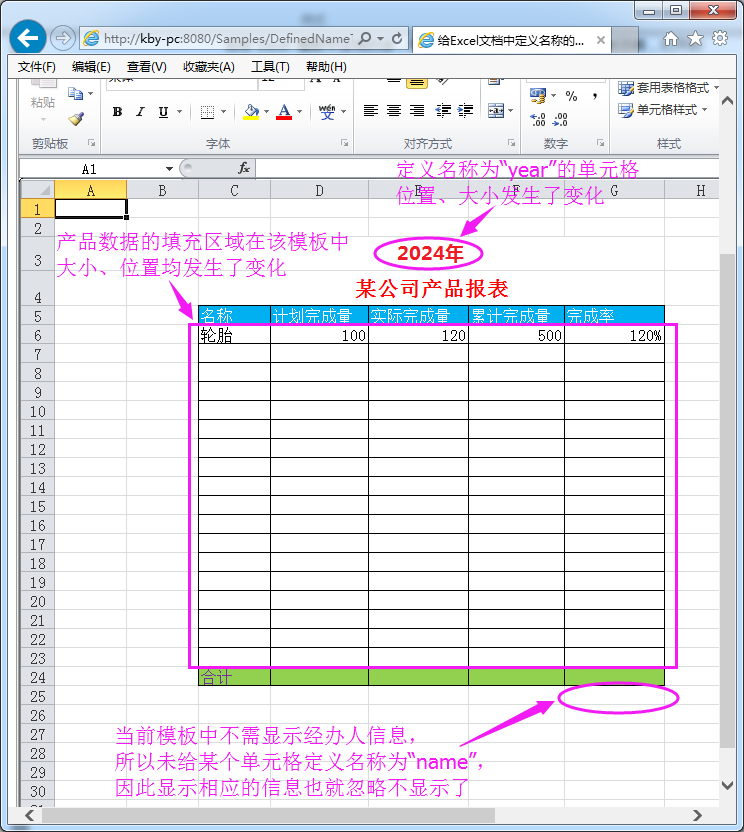The width and height of the screenshot is (744, 832).
Task: Click the percent style button
Action: 571,96
